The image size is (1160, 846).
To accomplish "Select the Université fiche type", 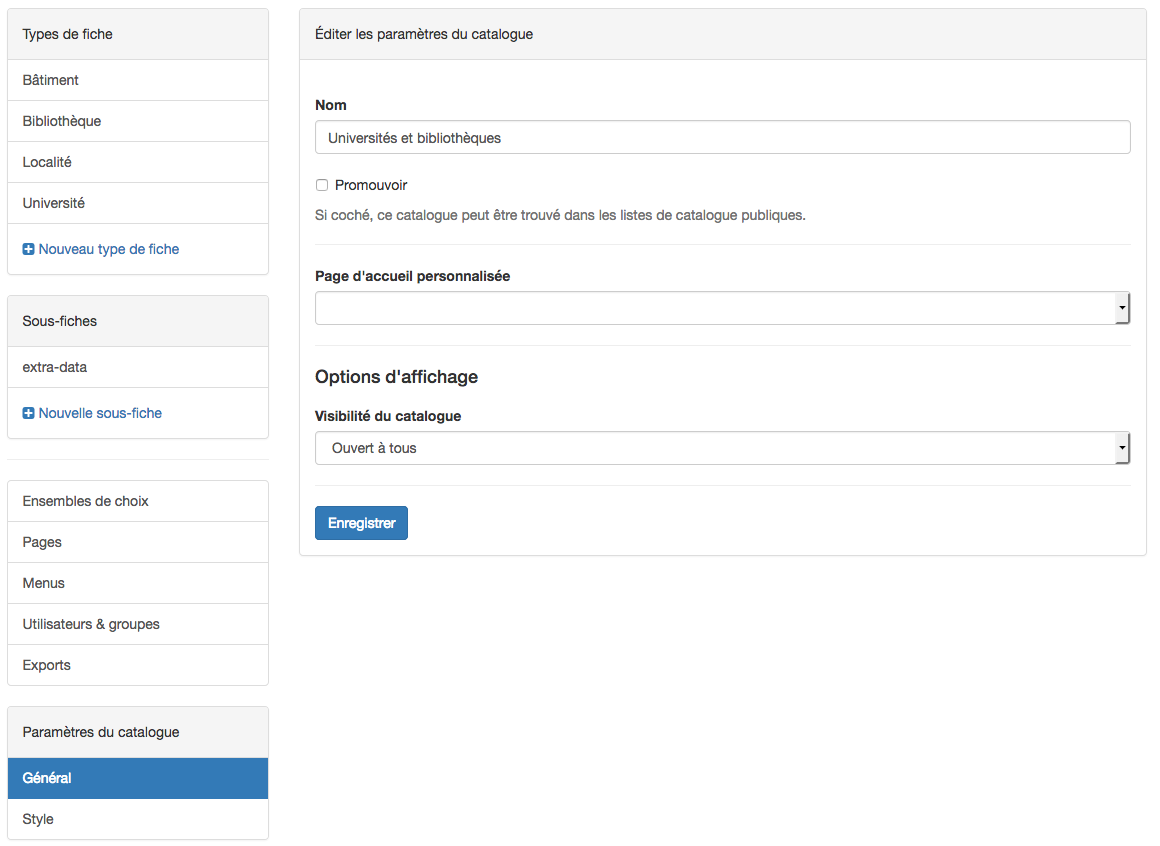I will pyautogui.click(x=54, y=203).
